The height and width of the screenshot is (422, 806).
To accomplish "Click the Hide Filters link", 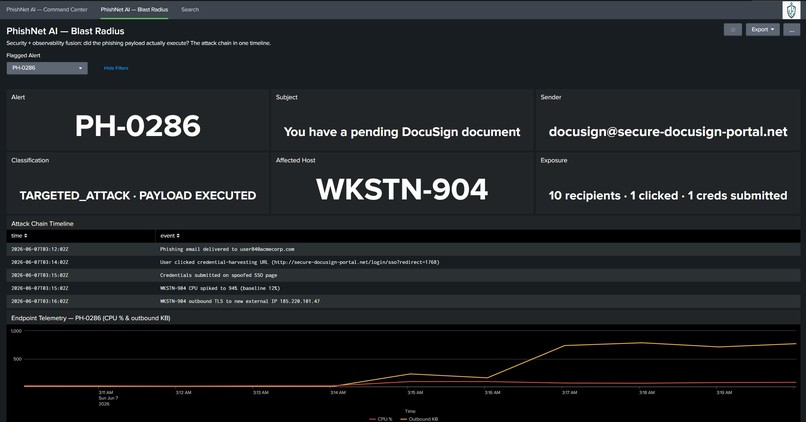I will (116, 68).
